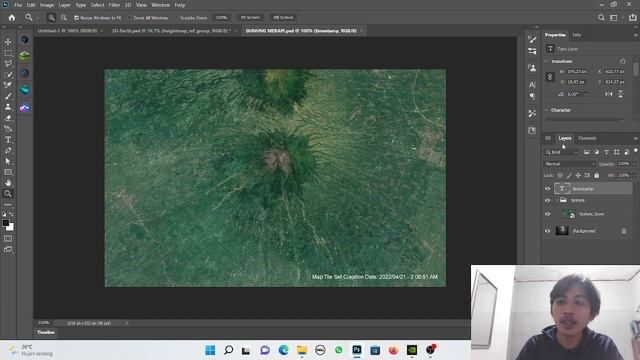The height and width of the screenshot is (360, 640).
Task: Swap foreground and background colors
Action: click(11, 214)
